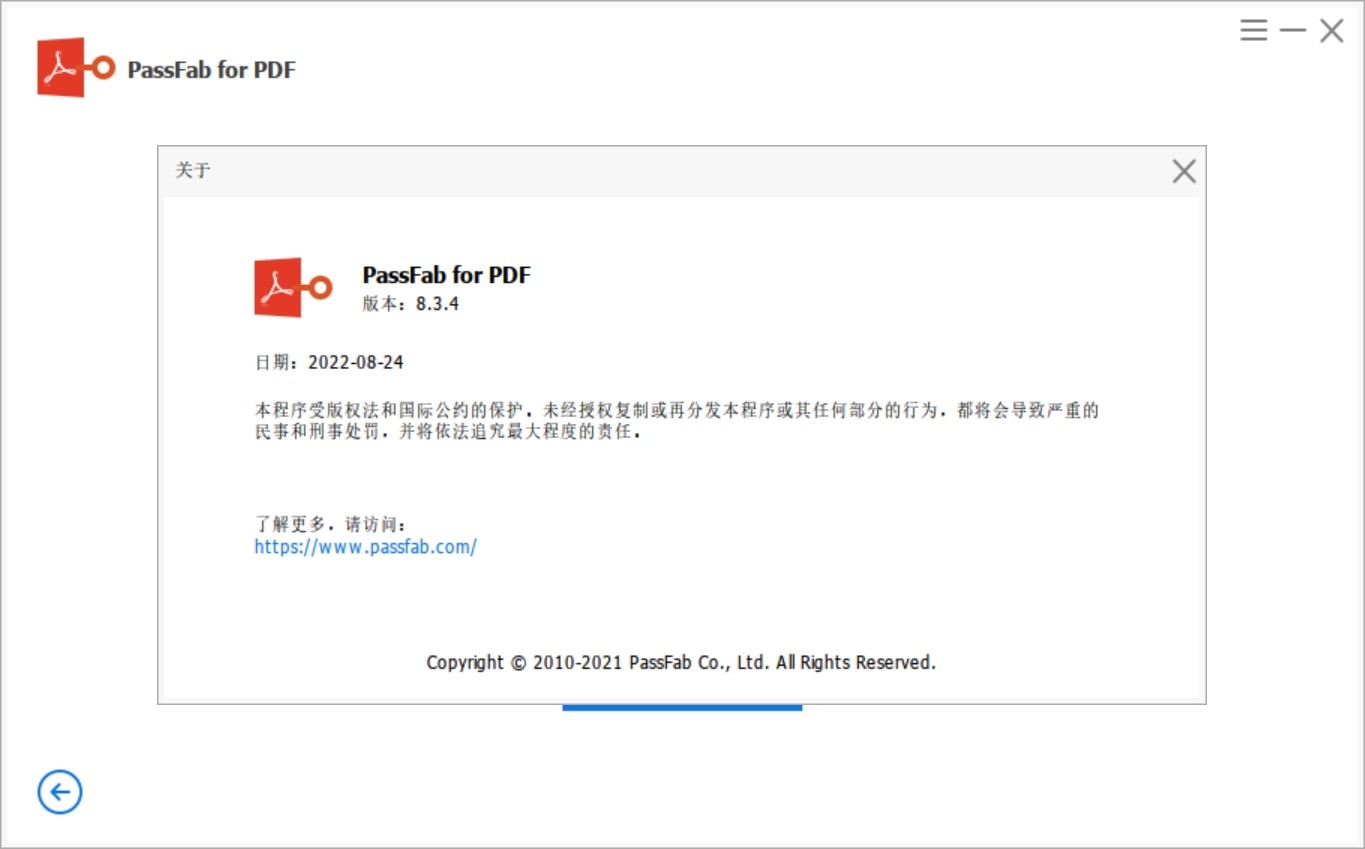Open the hamburger menu in title bar

pyautogui.click(x=1253, y=30)
